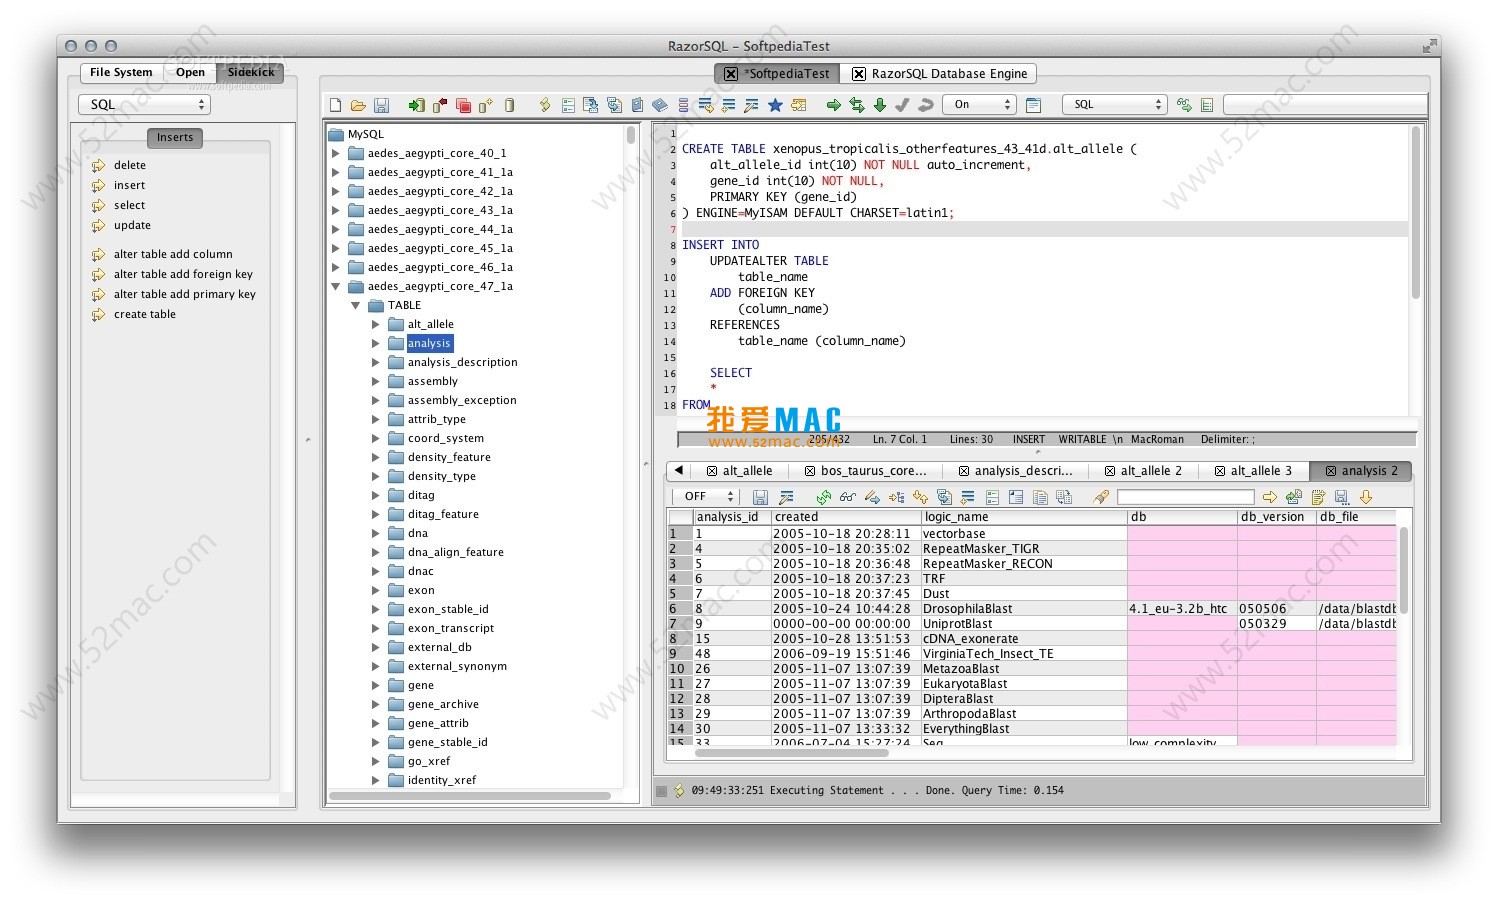Open the alt_allele 3 results tab
The width and height of the screenshot is (1498, 903).
point(1254,471)
